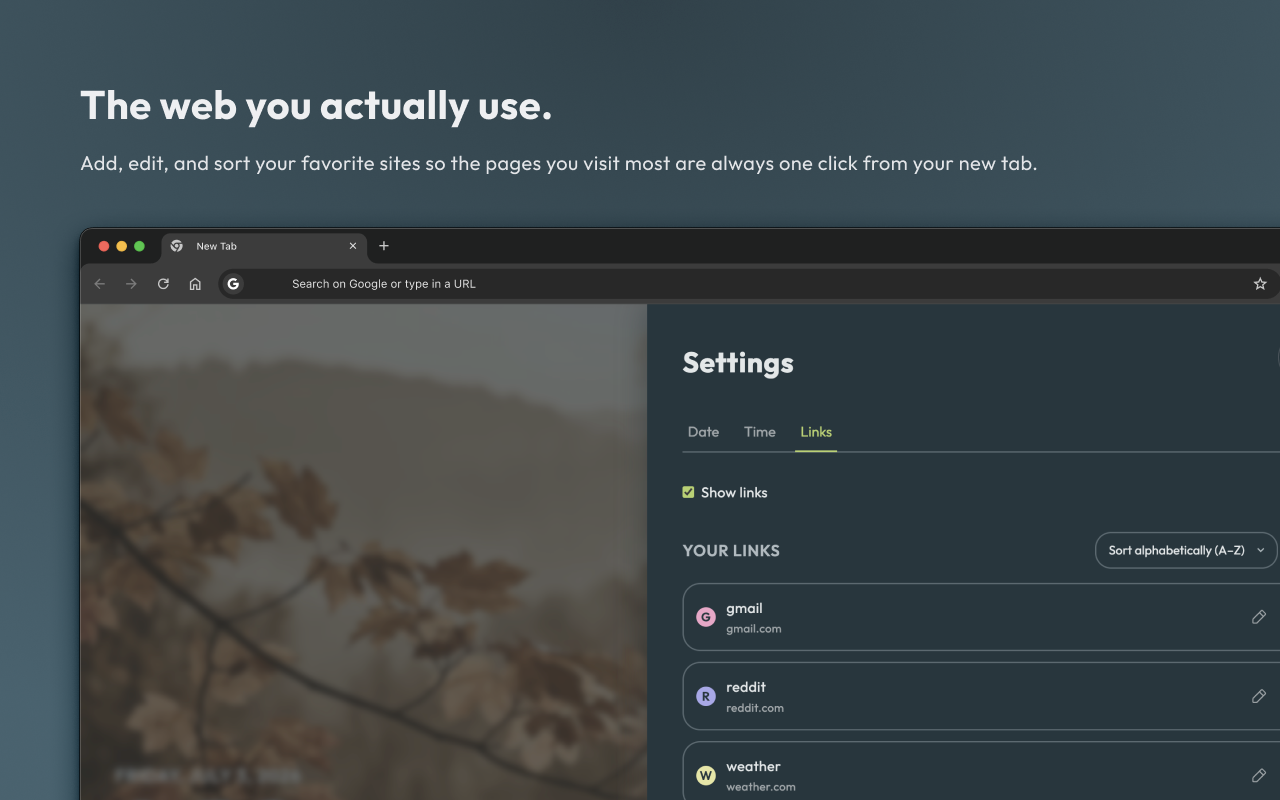Edit the reddit link with pencil icon

click(x=1259, y=696)
